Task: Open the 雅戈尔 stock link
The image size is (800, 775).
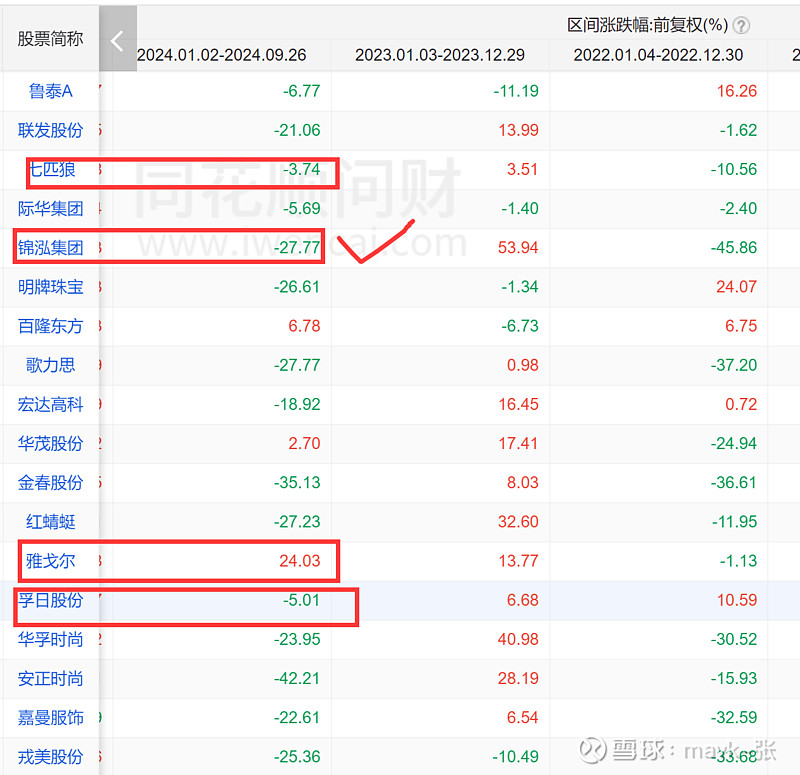Action: (x=51, y=561)
